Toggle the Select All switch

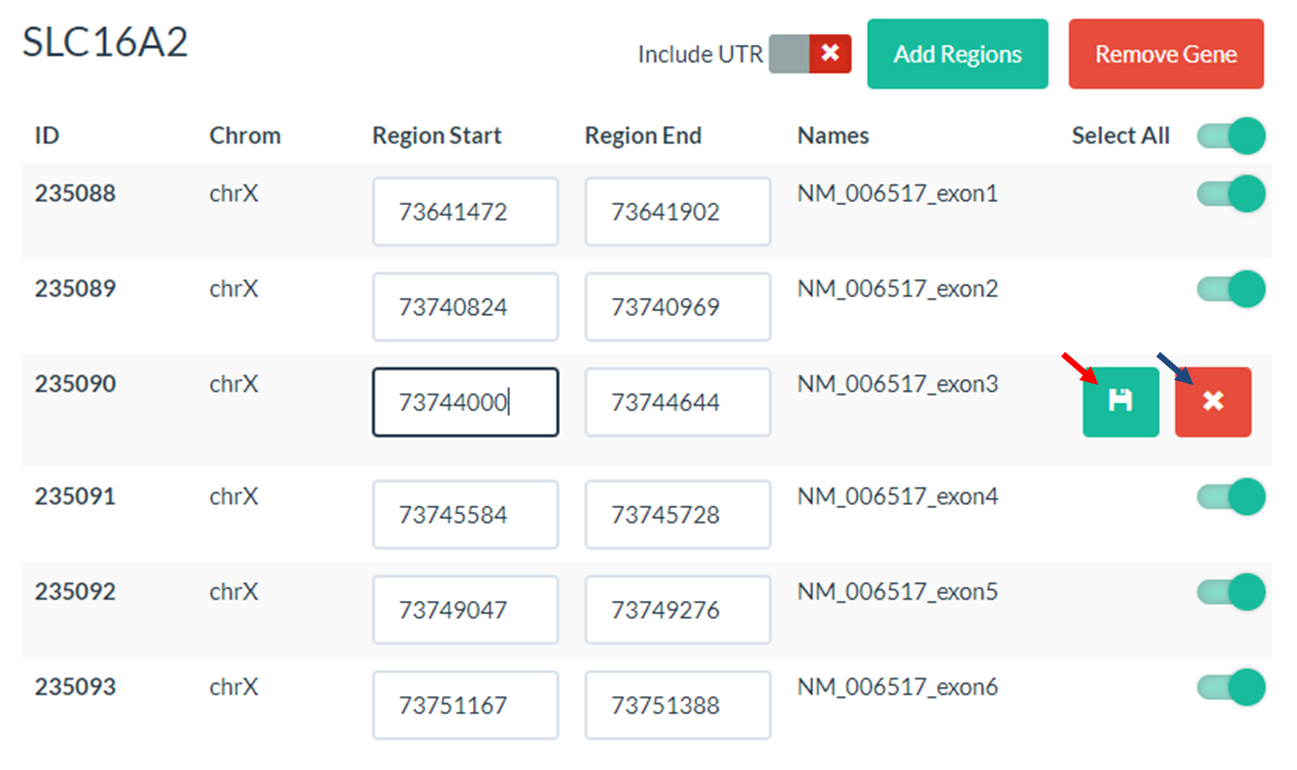coord(1231,136)
